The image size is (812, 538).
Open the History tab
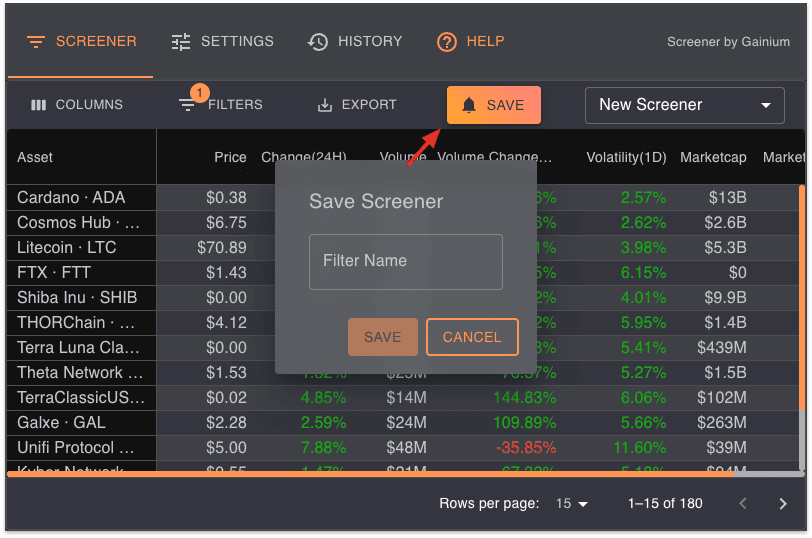(355, 42)
